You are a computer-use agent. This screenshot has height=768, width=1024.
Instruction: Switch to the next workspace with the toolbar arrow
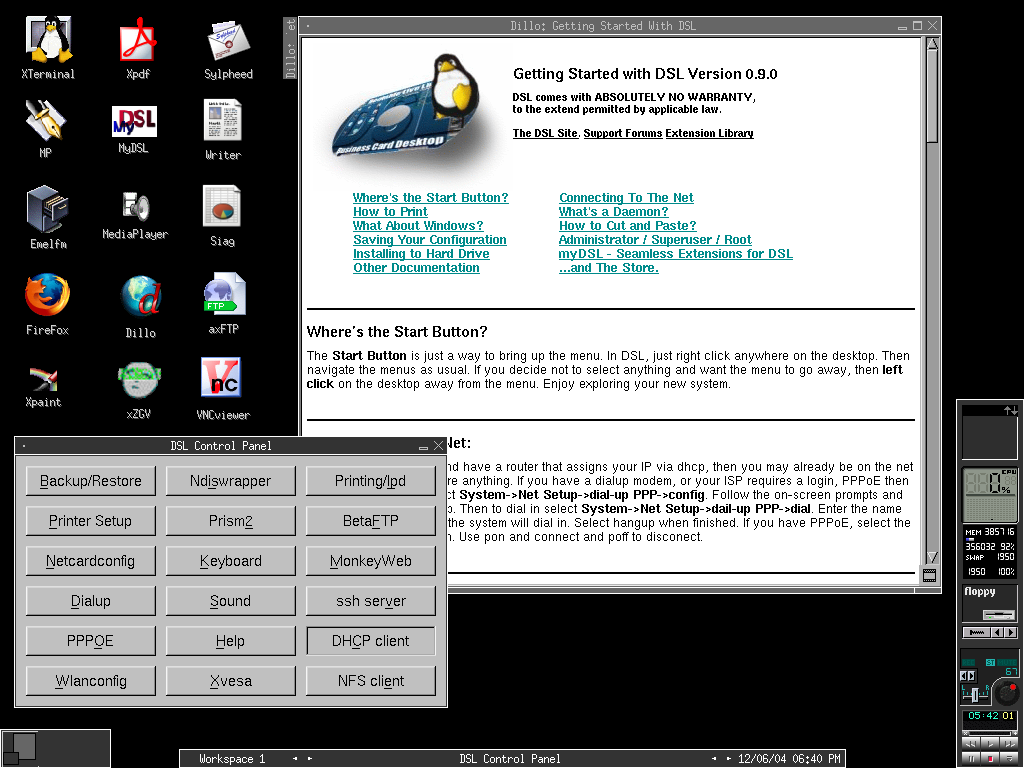click(x=310, y=759)
